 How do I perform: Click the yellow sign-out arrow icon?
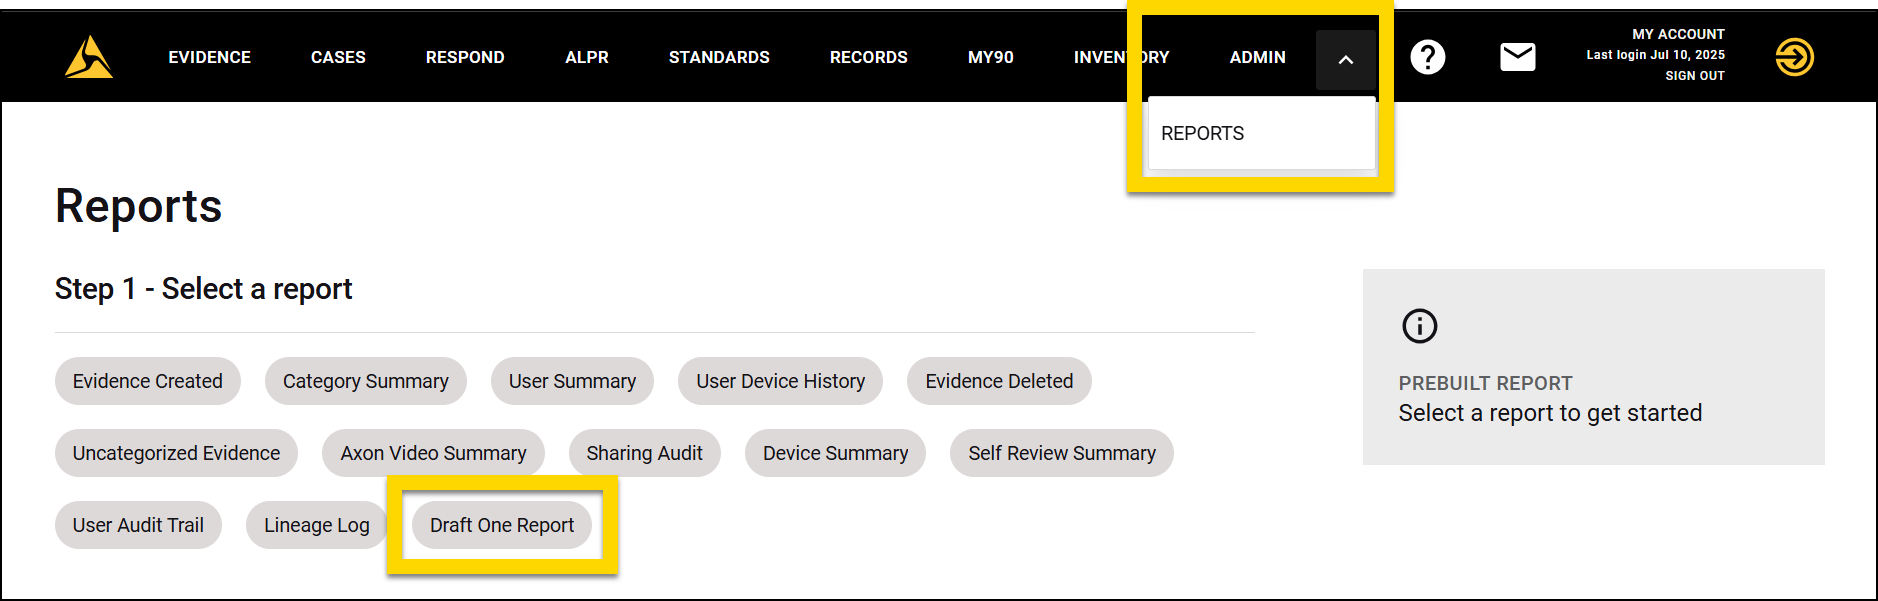[x=1794, y=57]
